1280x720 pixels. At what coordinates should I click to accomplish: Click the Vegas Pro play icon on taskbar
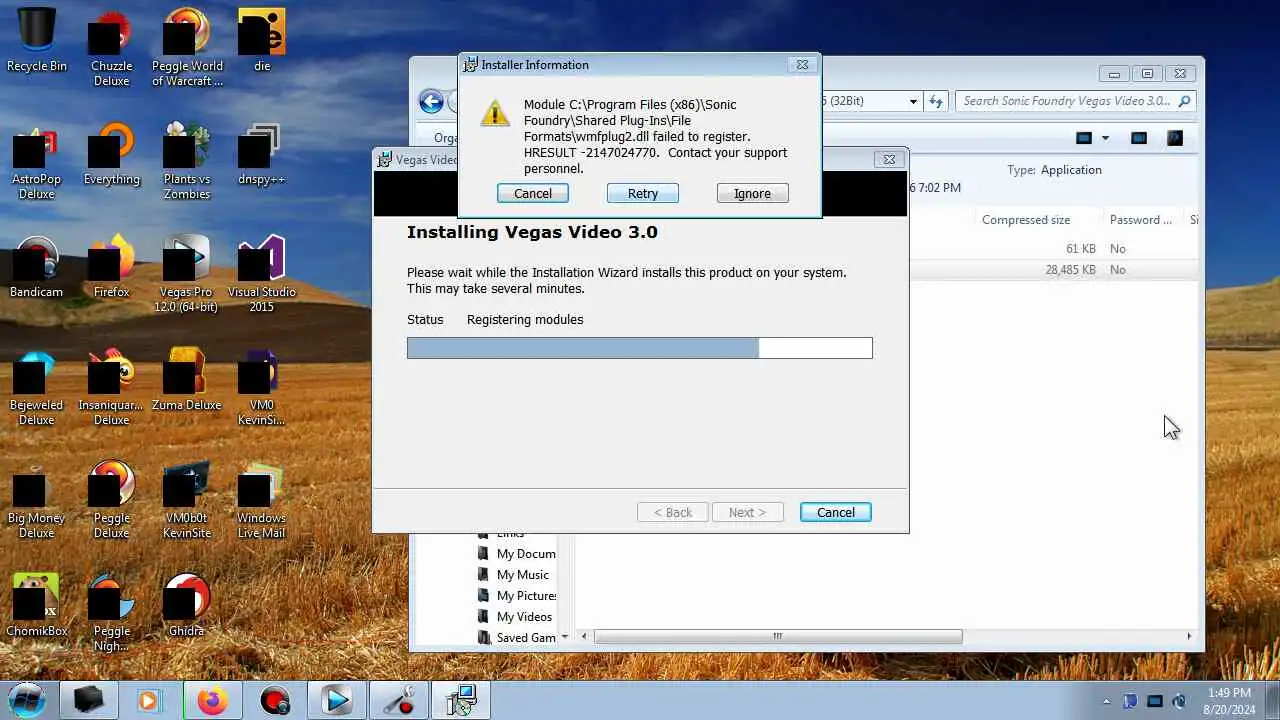click(336, 701)
